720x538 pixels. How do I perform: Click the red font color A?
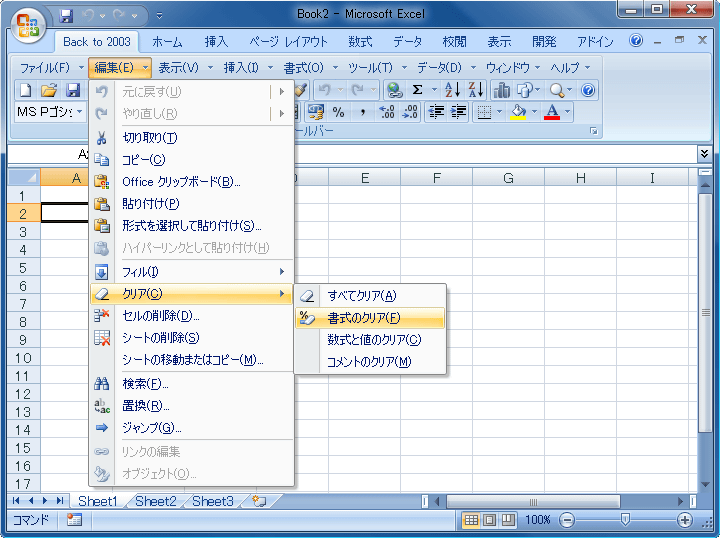click(x=552, y=112)
